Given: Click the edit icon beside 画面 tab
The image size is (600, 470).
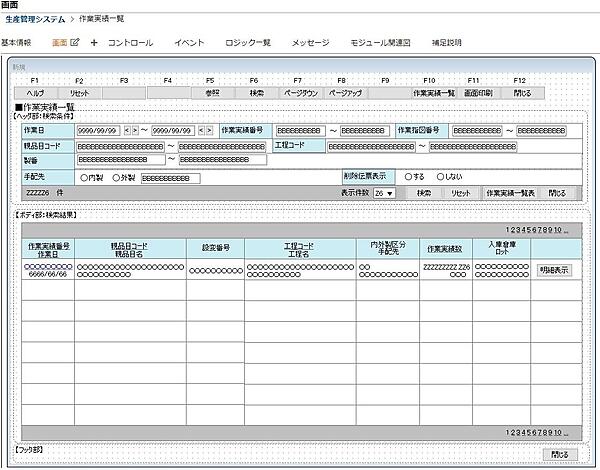Looking at the screenshot, I should (74, 43).
